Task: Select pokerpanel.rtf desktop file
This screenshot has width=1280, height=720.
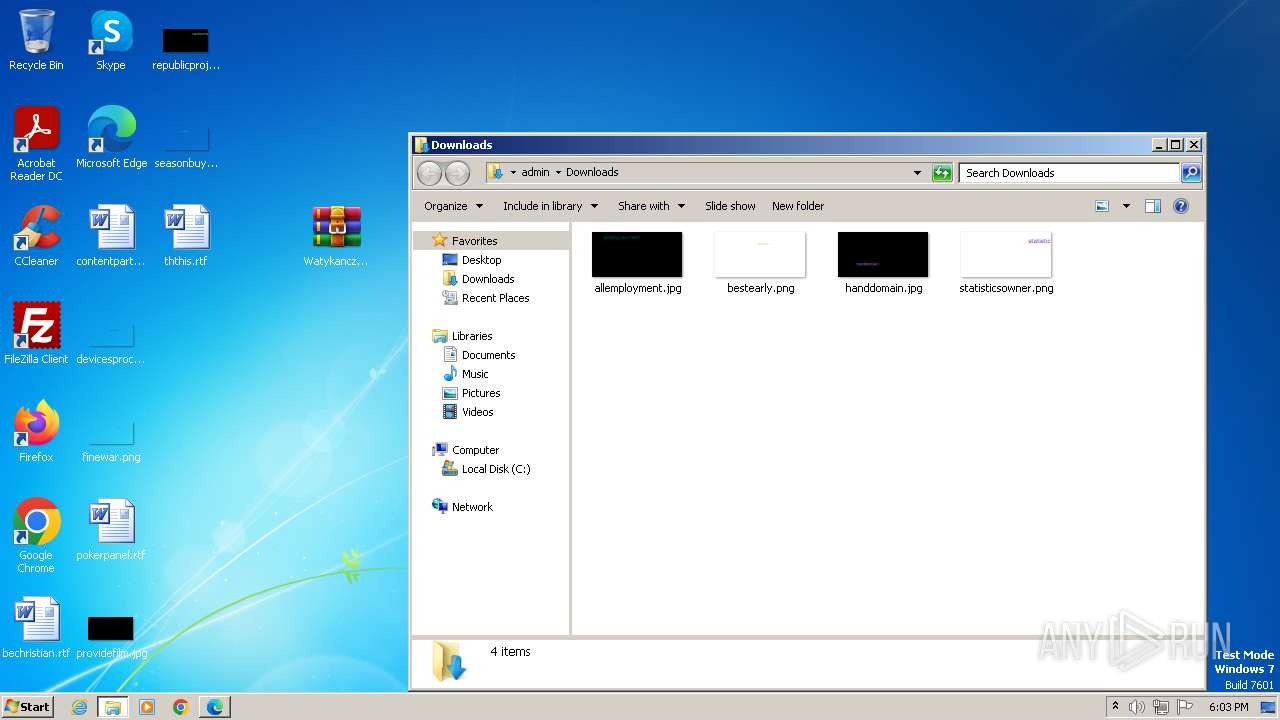Action: click(111, 530)
